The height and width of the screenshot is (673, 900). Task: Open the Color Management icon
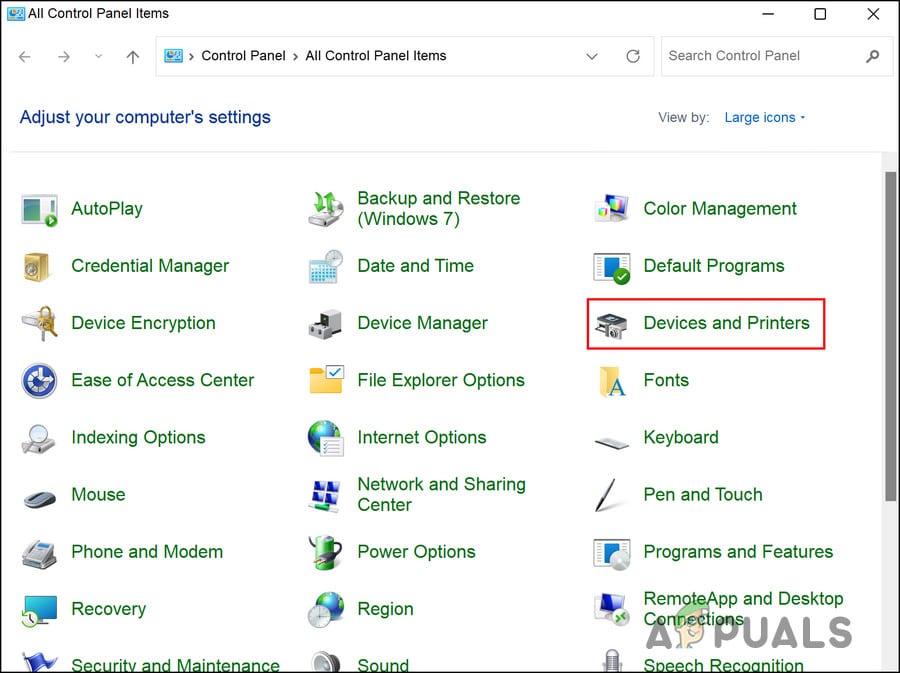[611, 210]
